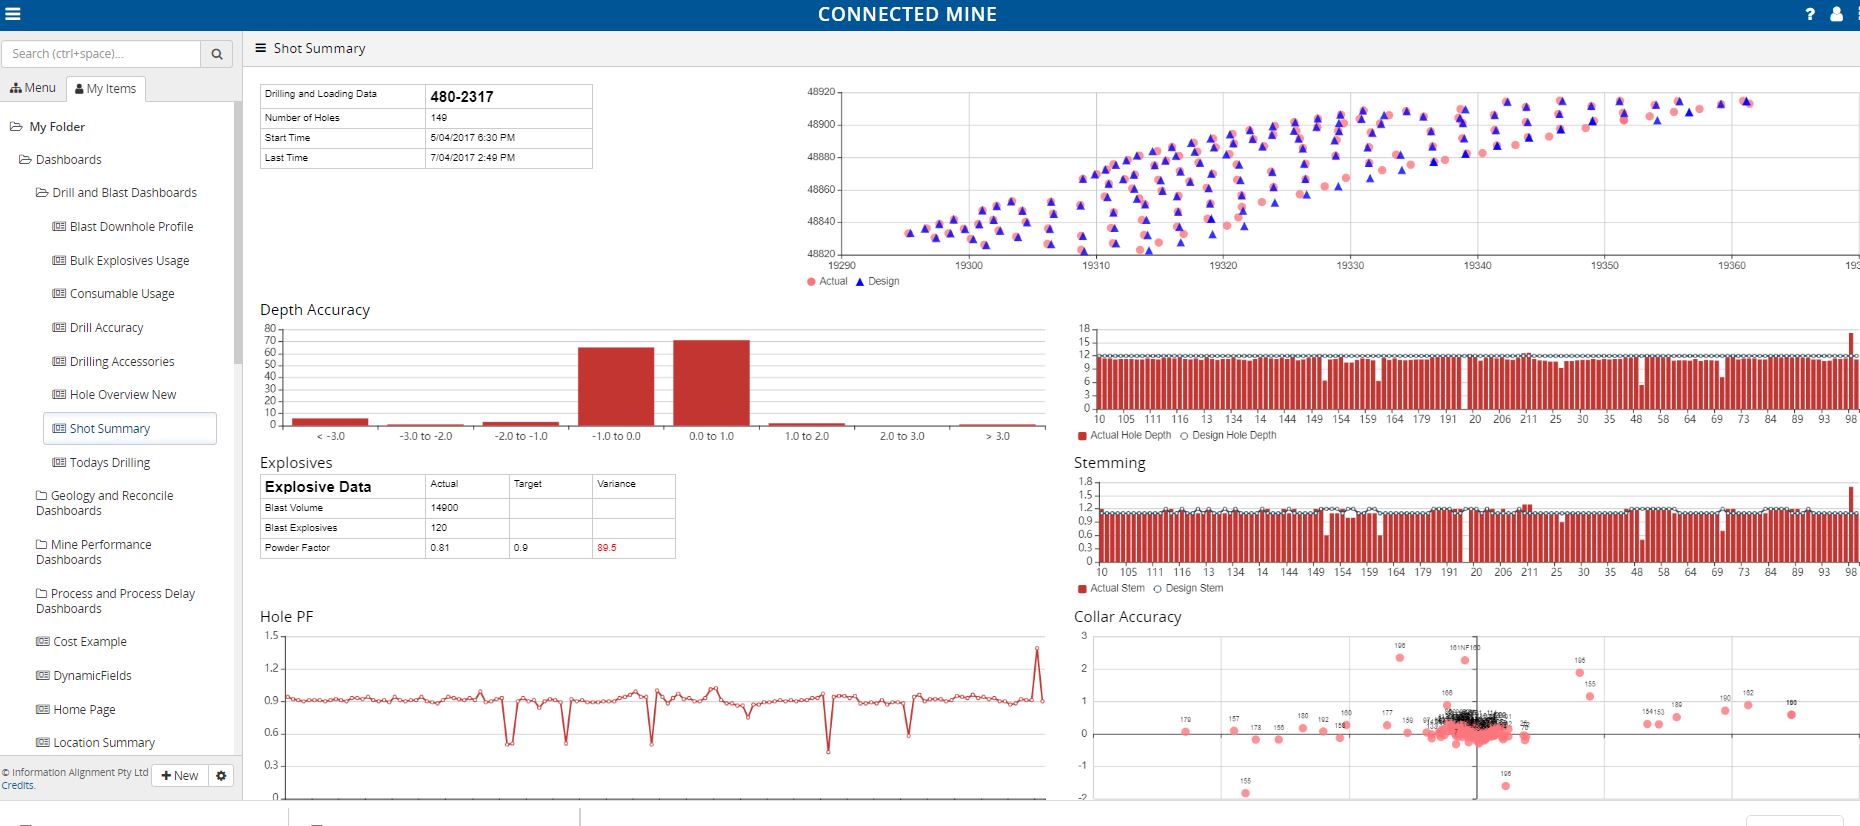Open the Home Page dashboard

pos(84,710)
